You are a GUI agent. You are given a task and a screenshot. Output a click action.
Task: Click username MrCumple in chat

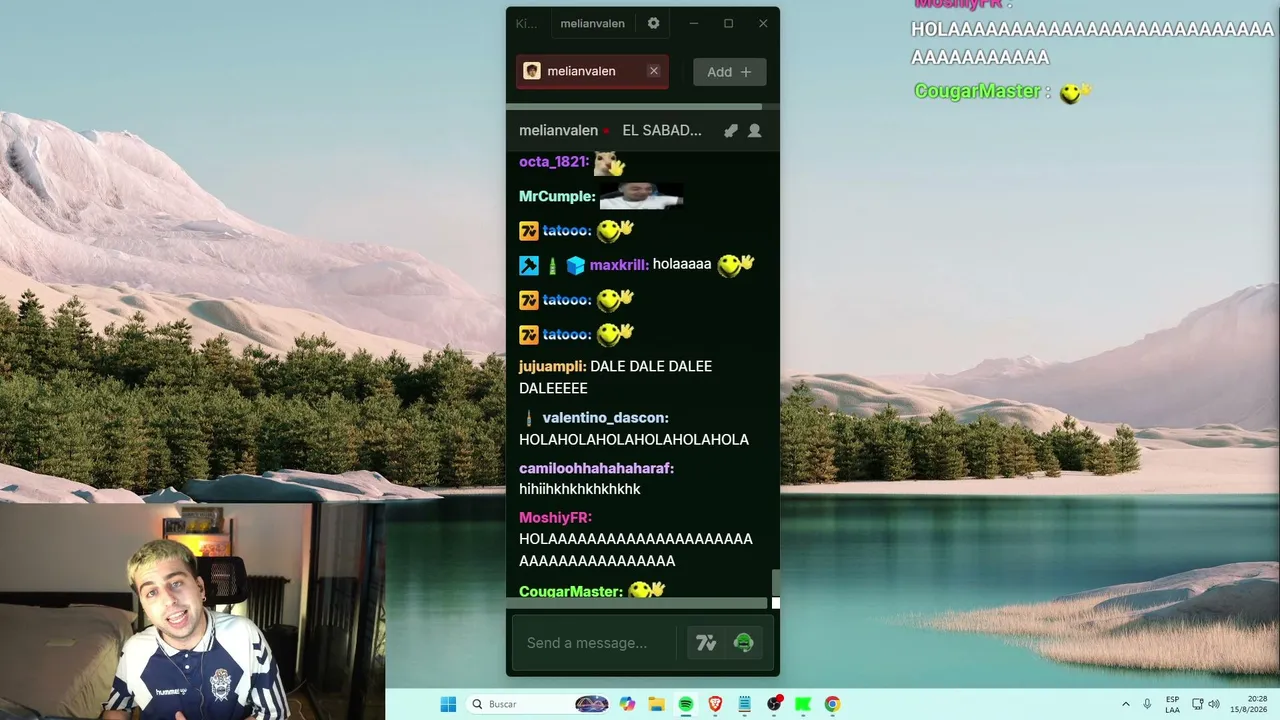(556, 196)
